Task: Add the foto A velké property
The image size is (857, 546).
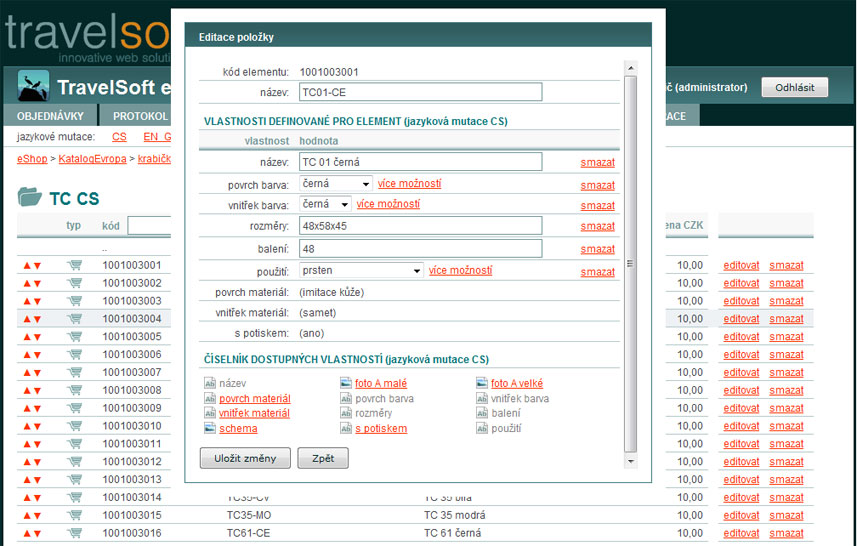Action: [517, 384]
